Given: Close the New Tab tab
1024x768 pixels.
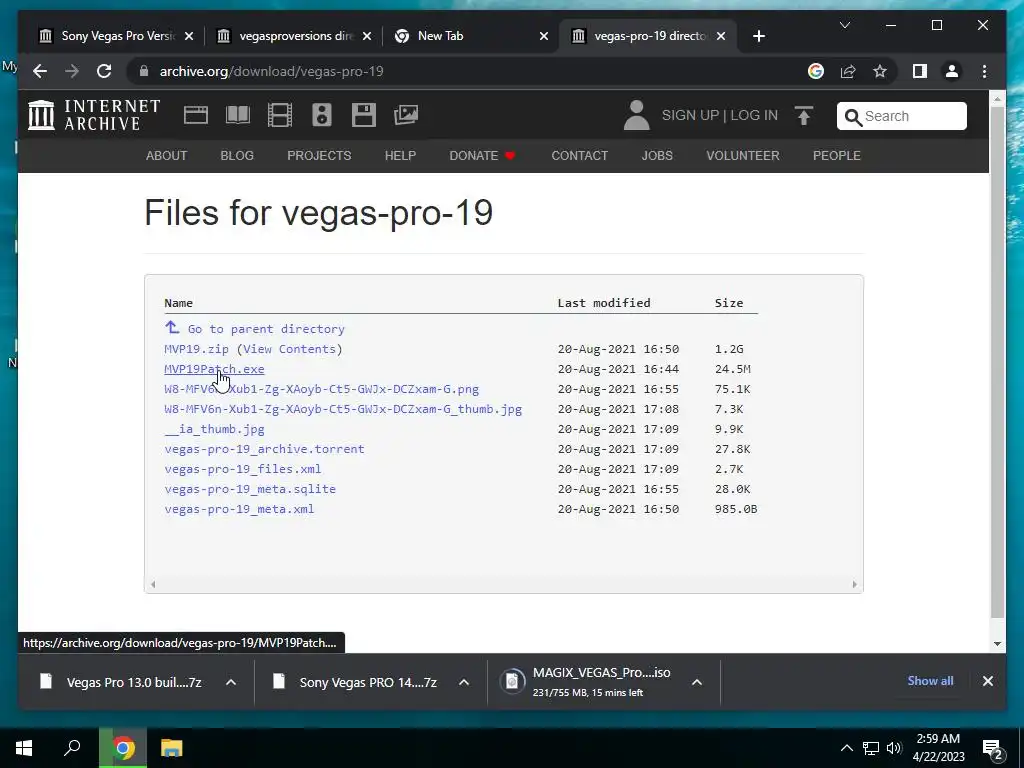Looking at the screenshot, I should [x=544, y=36].
